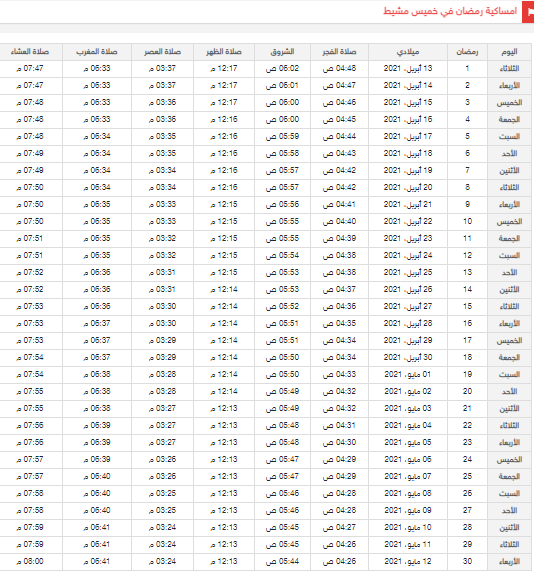Select the اليوم column header
Viewport: 534px width, 578px height.
tap(509, 52)
